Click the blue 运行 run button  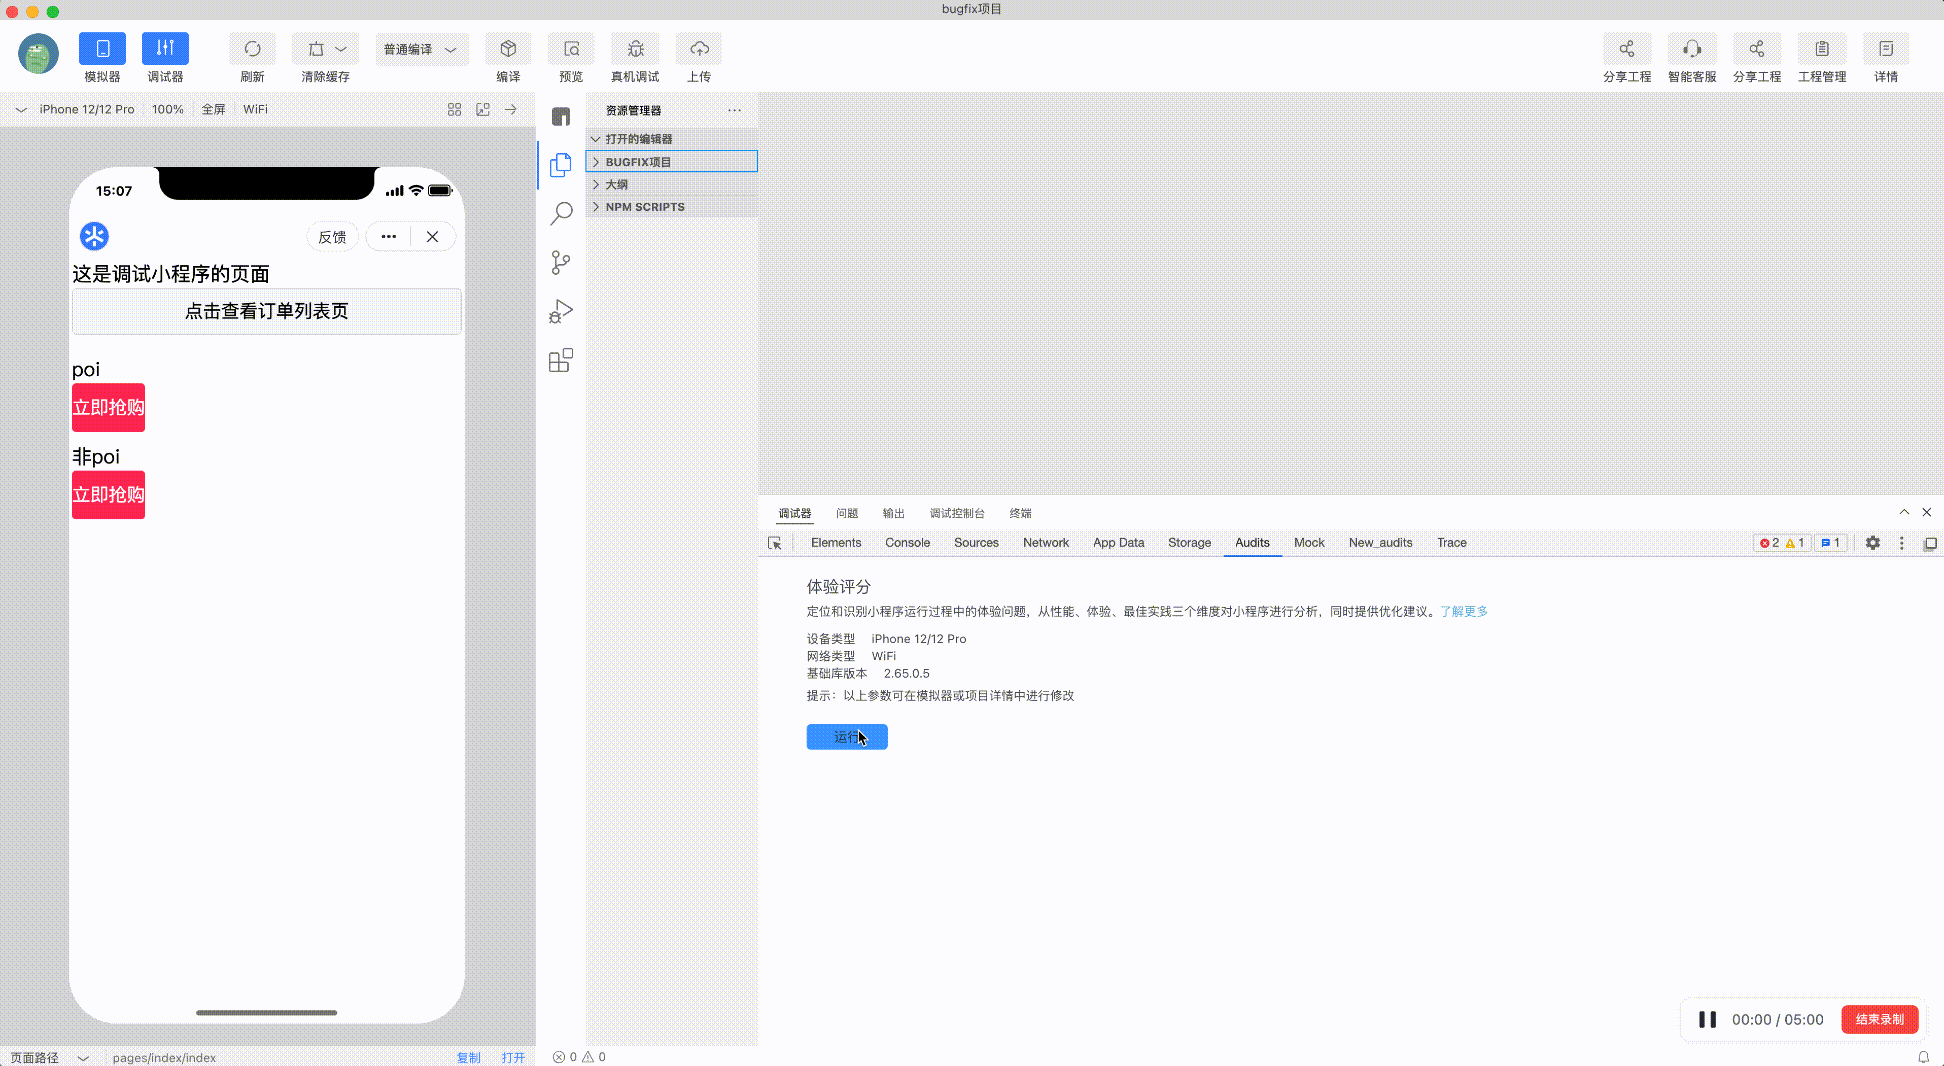[847, 737]
